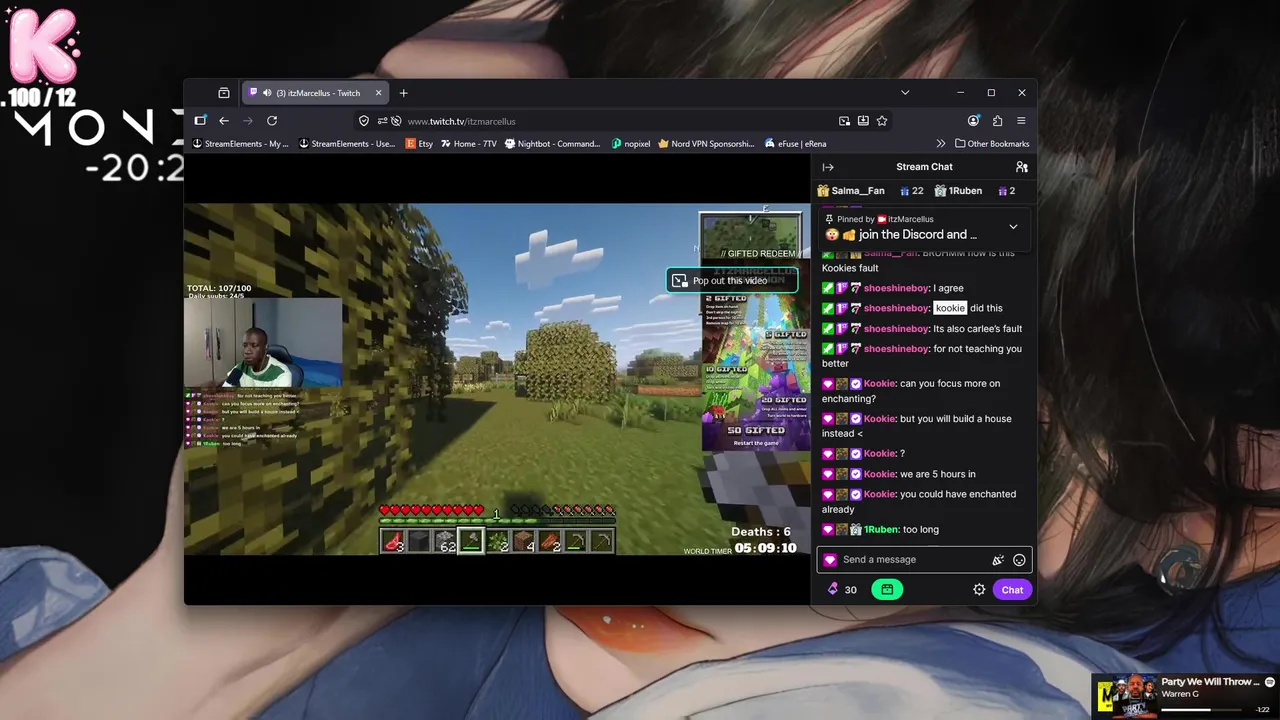Open the Etsy bookmark
1280x720 pixels.
tap(419, 144)
